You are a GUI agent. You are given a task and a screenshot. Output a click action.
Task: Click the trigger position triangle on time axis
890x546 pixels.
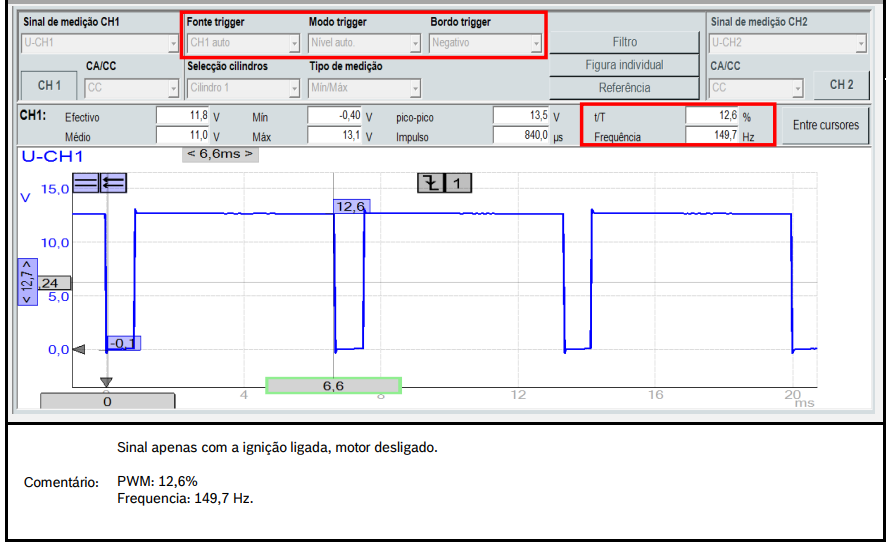tap(106, 381)
